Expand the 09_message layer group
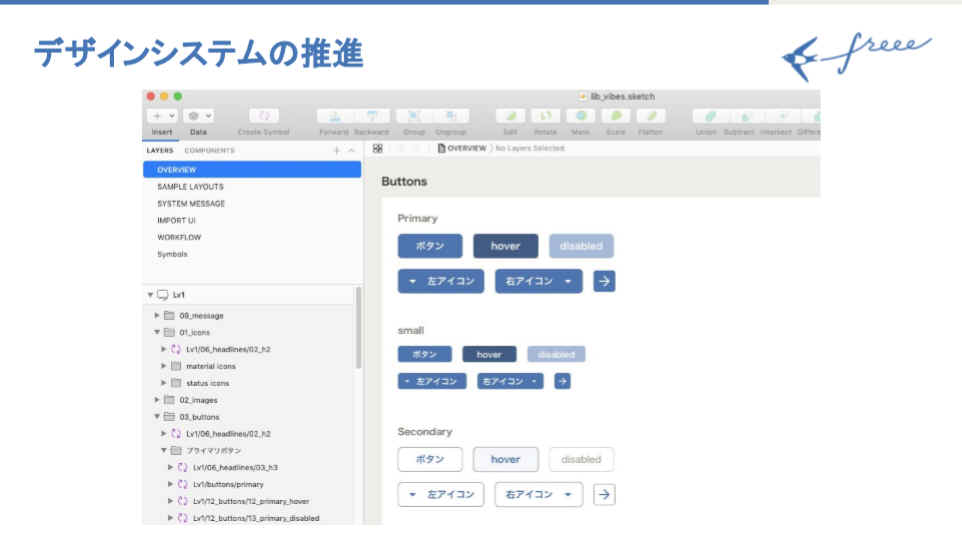This screenshot has height=539, width=962. pyautogui.click(x=157, y=315)
